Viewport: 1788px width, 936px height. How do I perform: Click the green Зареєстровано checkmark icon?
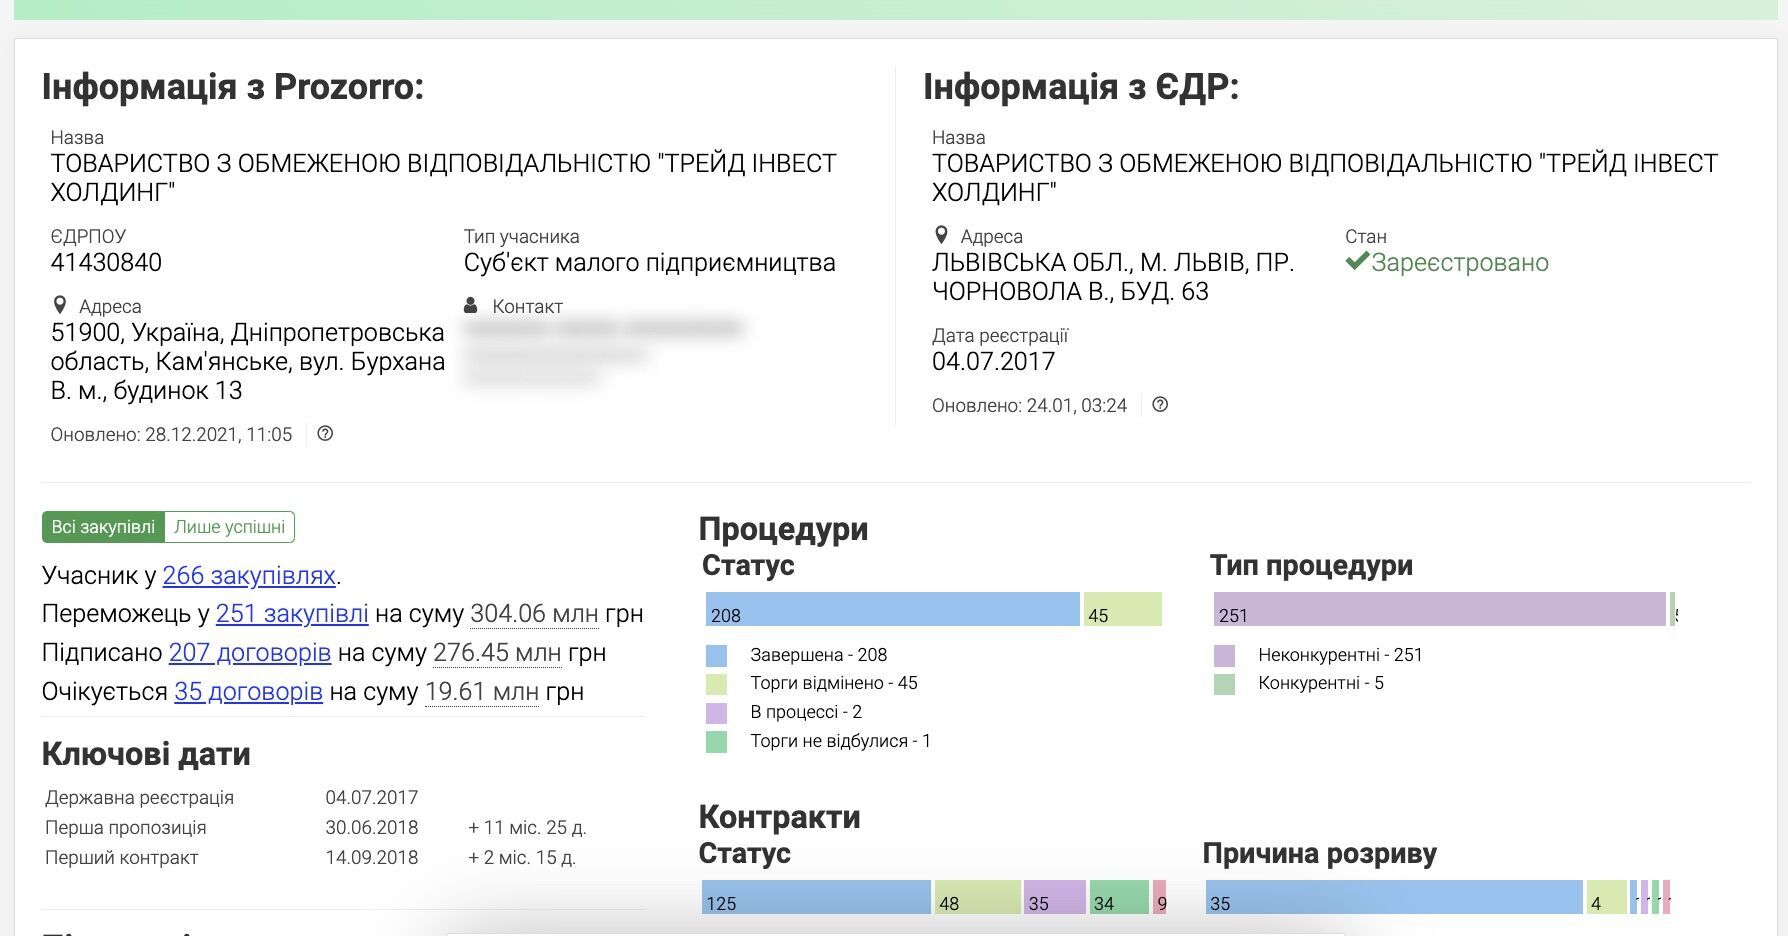tap(1356, 262)
